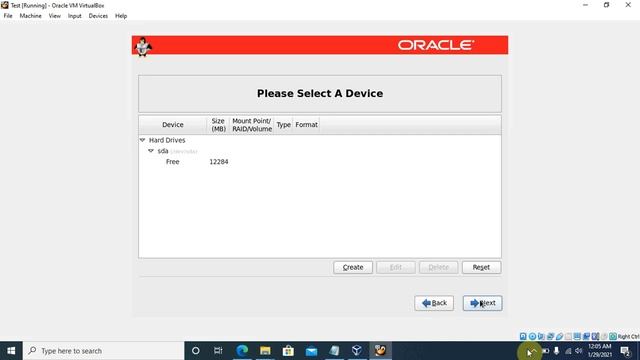Click the display status icon in VirtualBox
The width and height of the screenshot is (640, 360).
(x=577, y=336)
